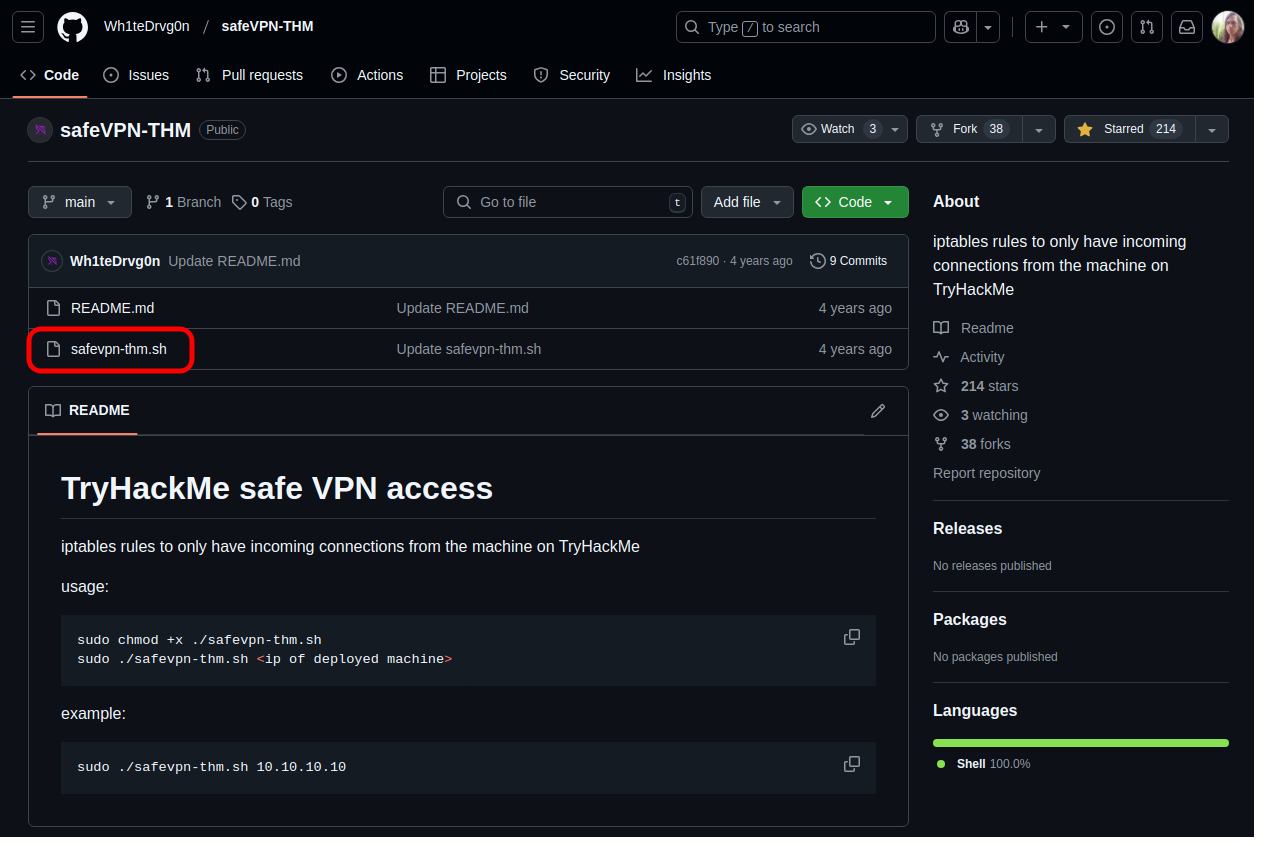Select the README tab in file viewer
This screenshot has height=846, width=1268.
tap(88, 410)
